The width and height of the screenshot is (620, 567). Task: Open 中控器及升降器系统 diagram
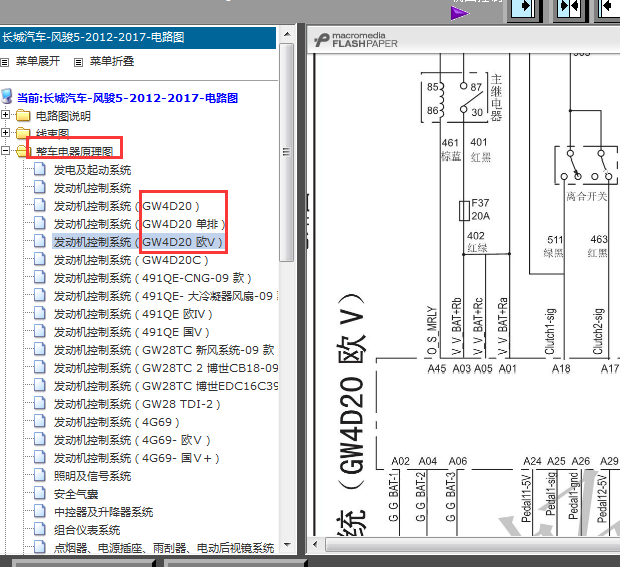pyautogui.click(x=104, y=512)
